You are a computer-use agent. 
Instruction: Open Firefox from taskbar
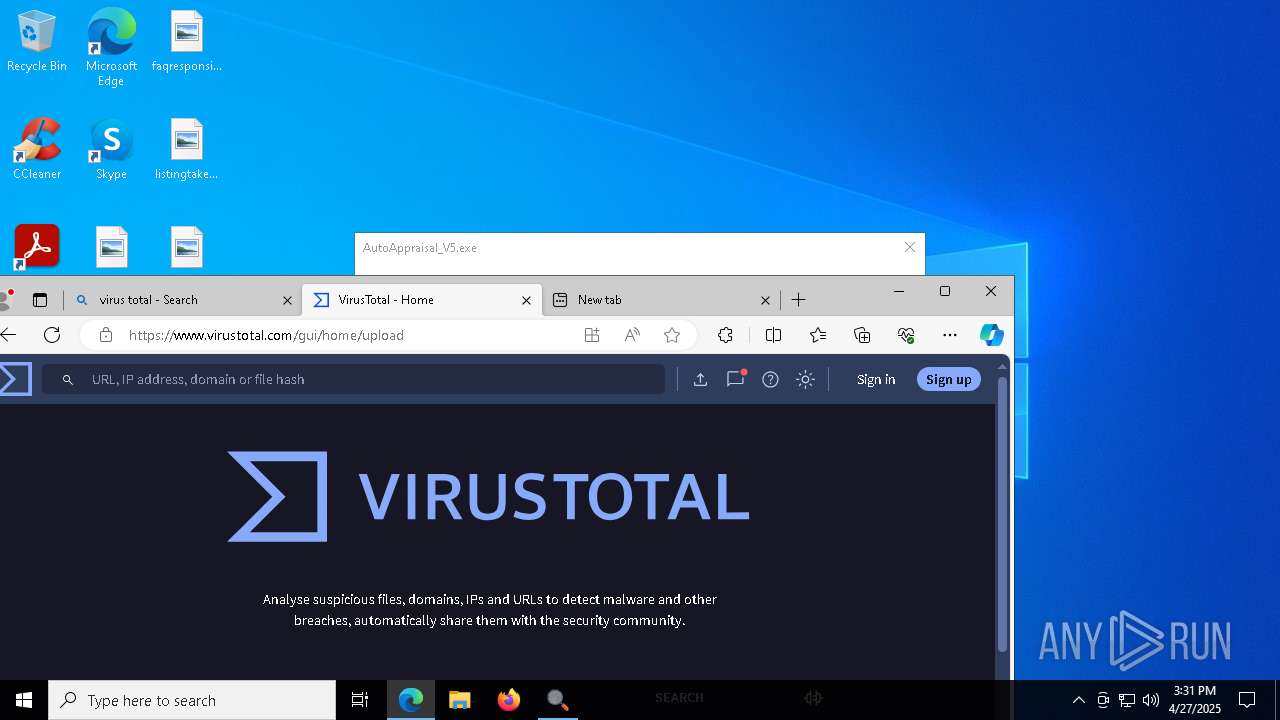point(509,700)
